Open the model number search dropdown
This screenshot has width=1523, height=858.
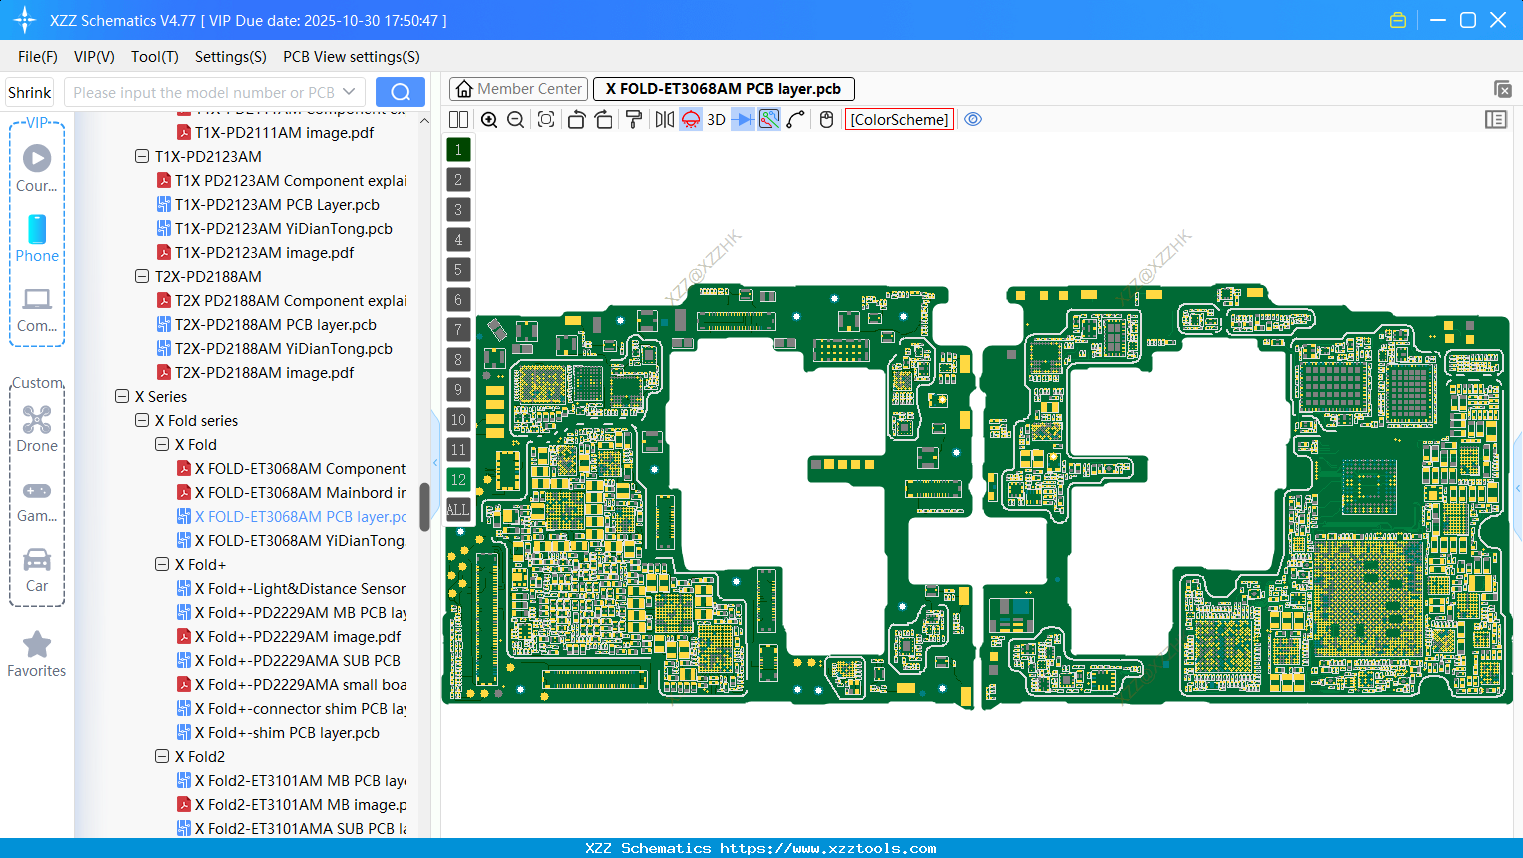[x=349, y=91]
